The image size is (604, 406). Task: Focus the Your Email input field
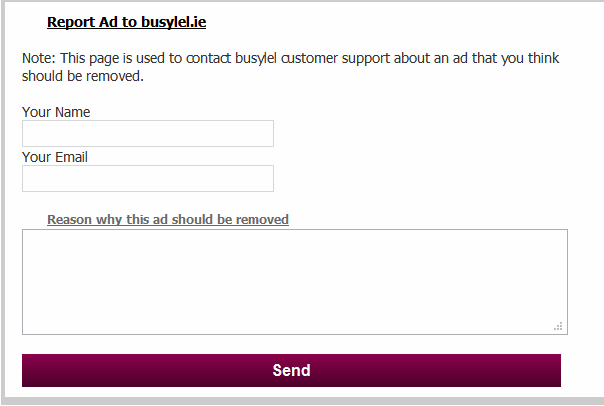coord(148,179)
